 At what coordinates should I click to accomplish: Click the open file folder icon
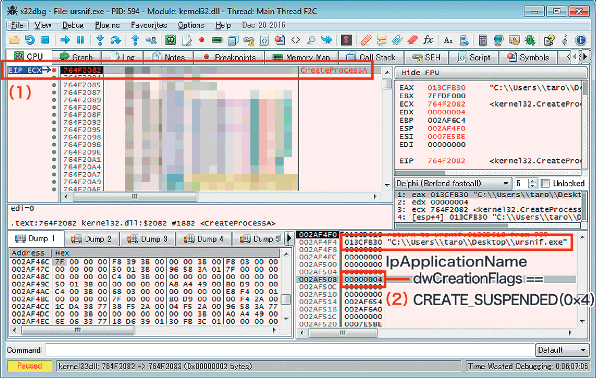[x=14, y=40]
